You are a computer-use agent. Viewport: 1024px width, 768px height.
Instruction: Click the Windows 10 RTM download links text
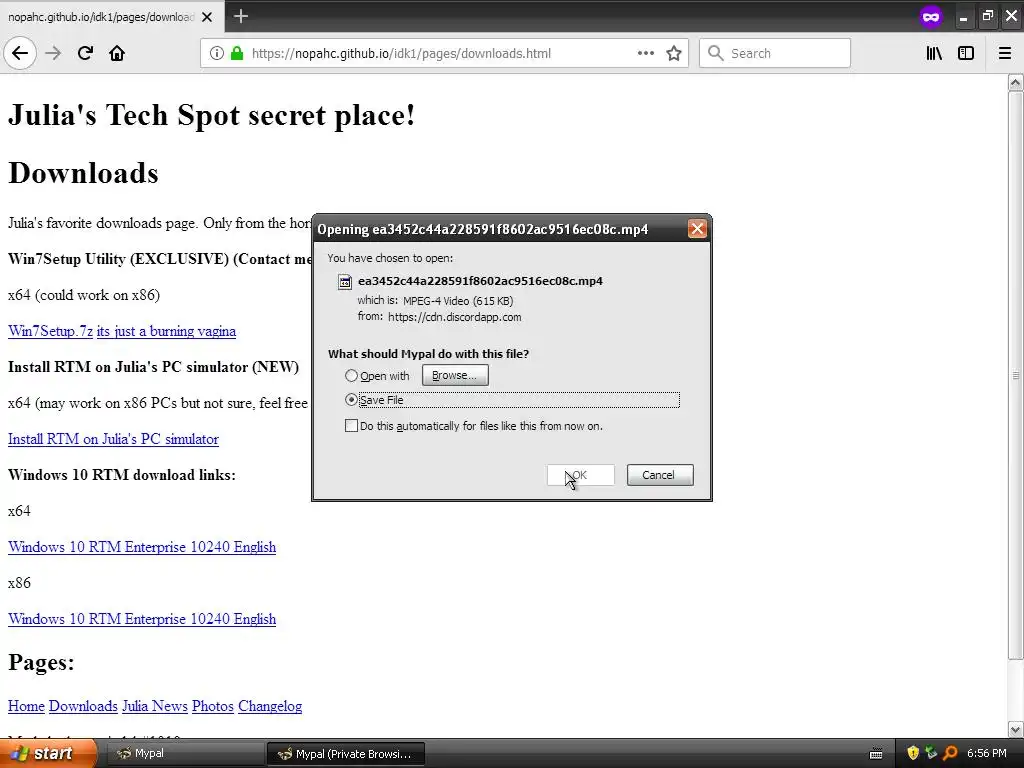121,475
